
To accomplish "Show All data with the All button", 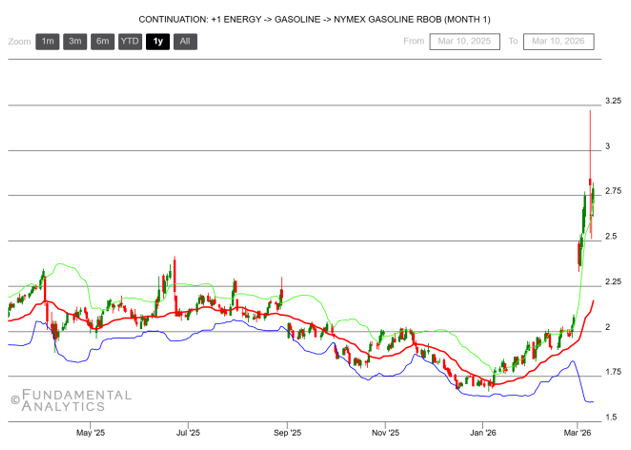I will click(184, 41).
